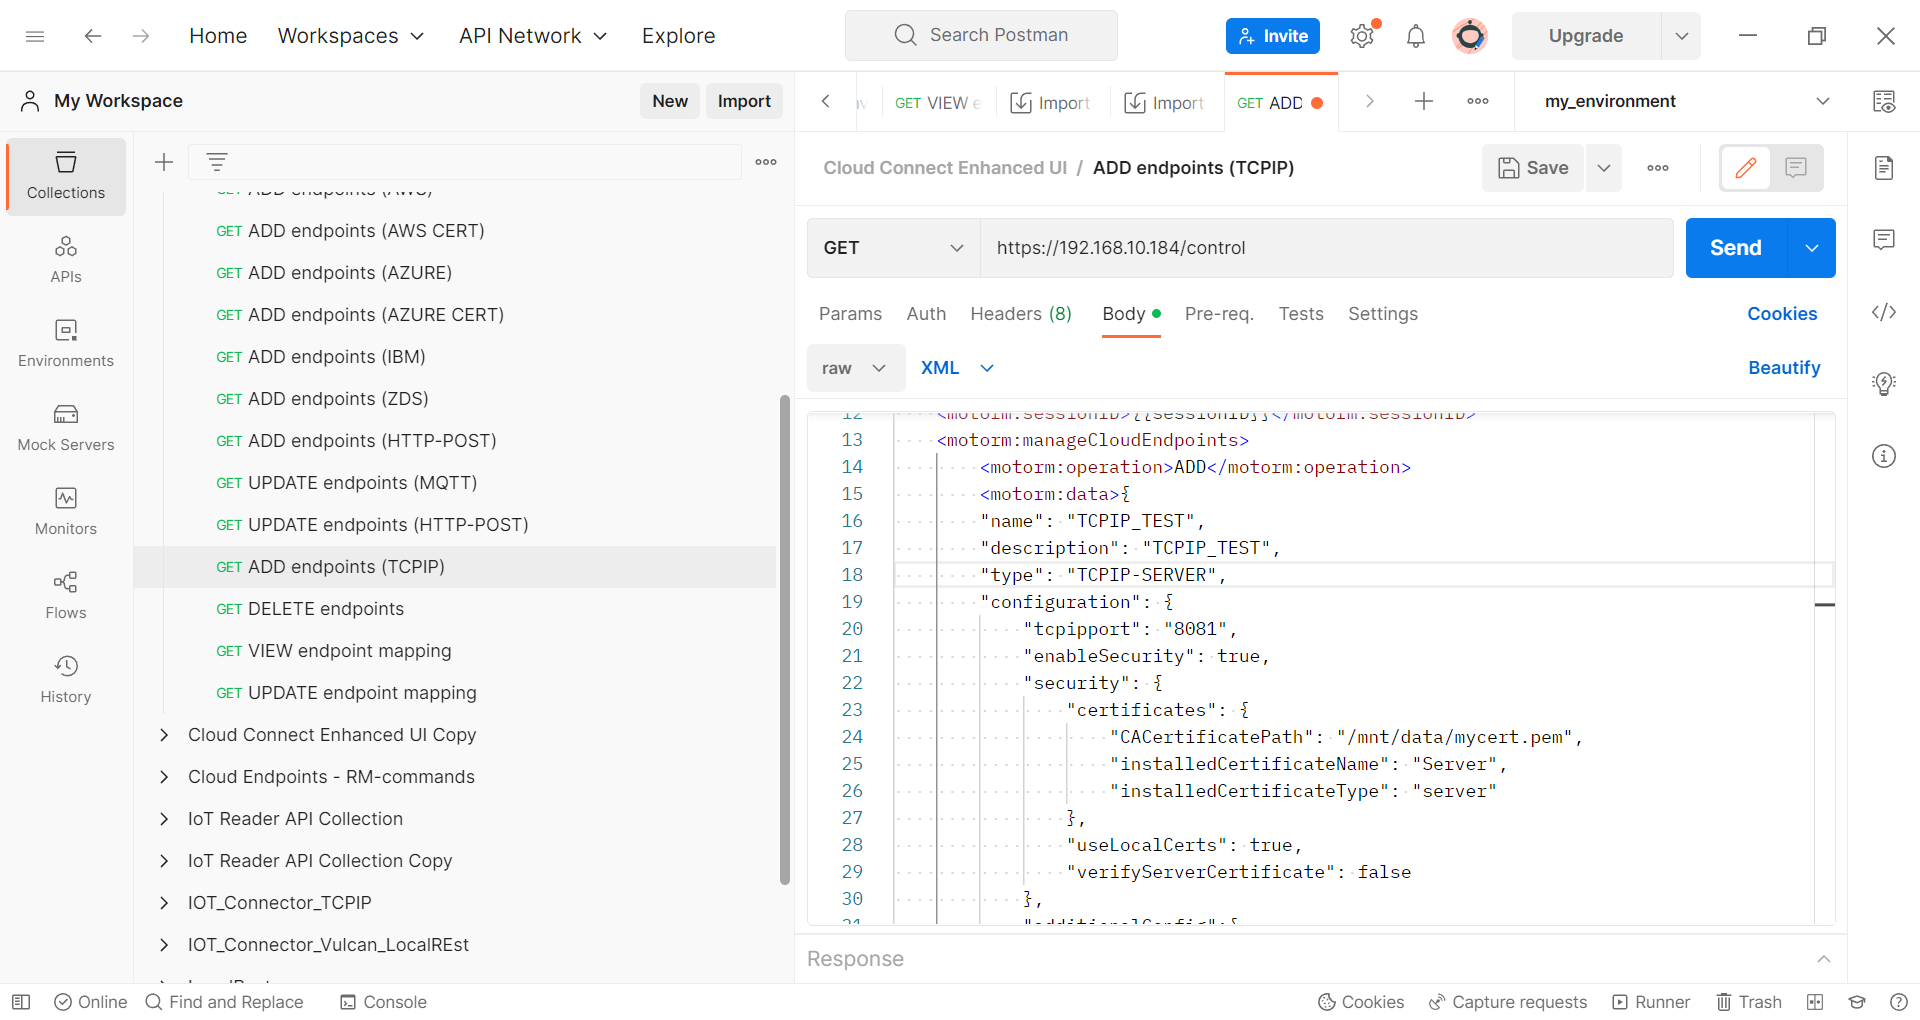Expand IOT_Connector_TCPIP collection
The width and height of the screenshot is (1920, 1020).
164,903
